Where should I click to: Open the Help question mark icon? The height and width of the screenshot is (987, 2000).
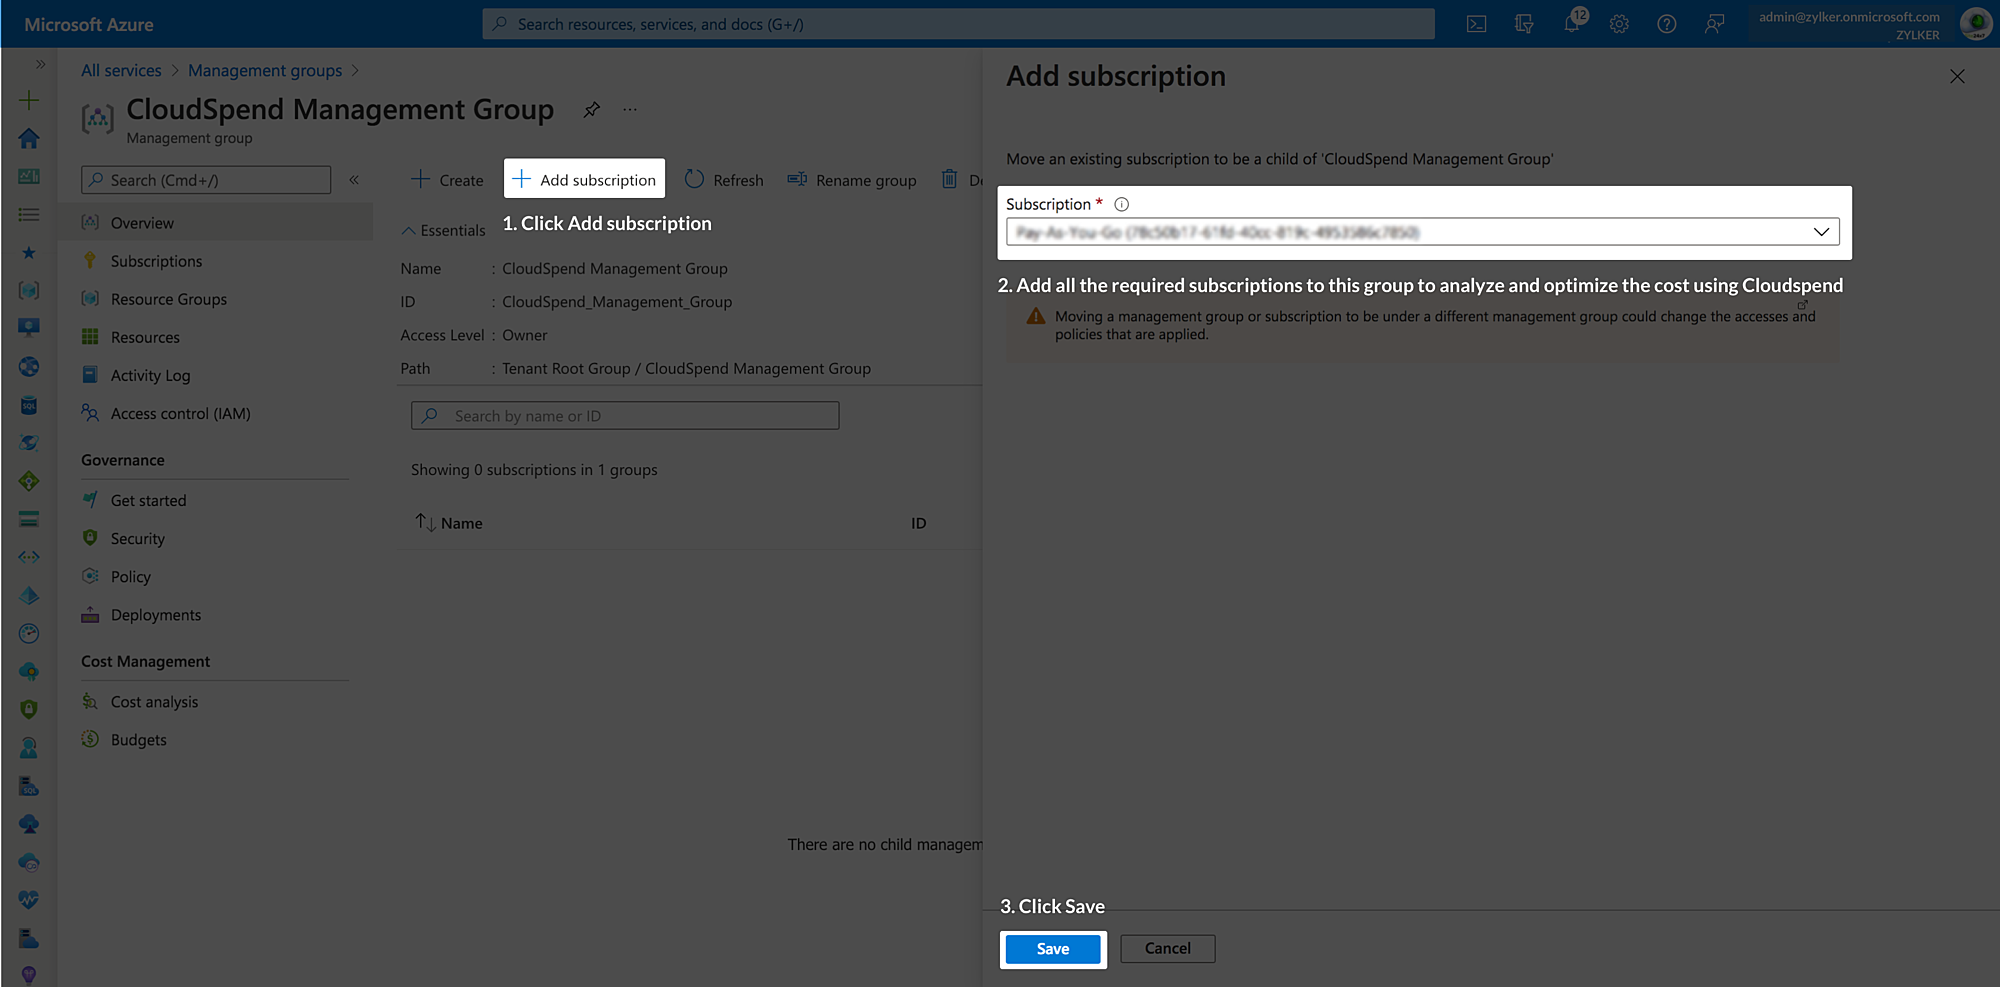pyautogui.click(x=1666, y=23)
